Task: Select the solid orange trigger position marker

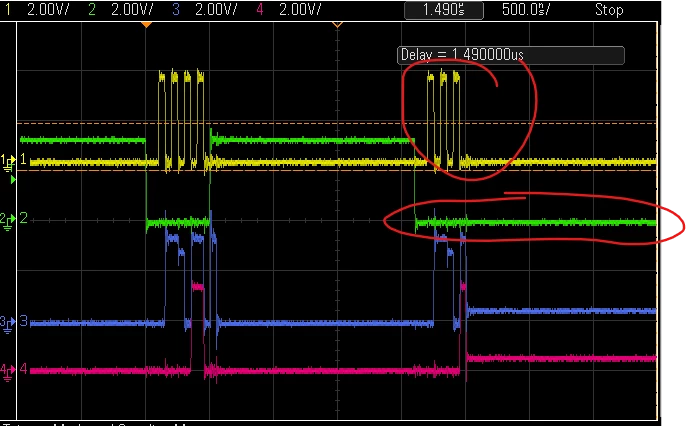Action: (x=146, y=25)
